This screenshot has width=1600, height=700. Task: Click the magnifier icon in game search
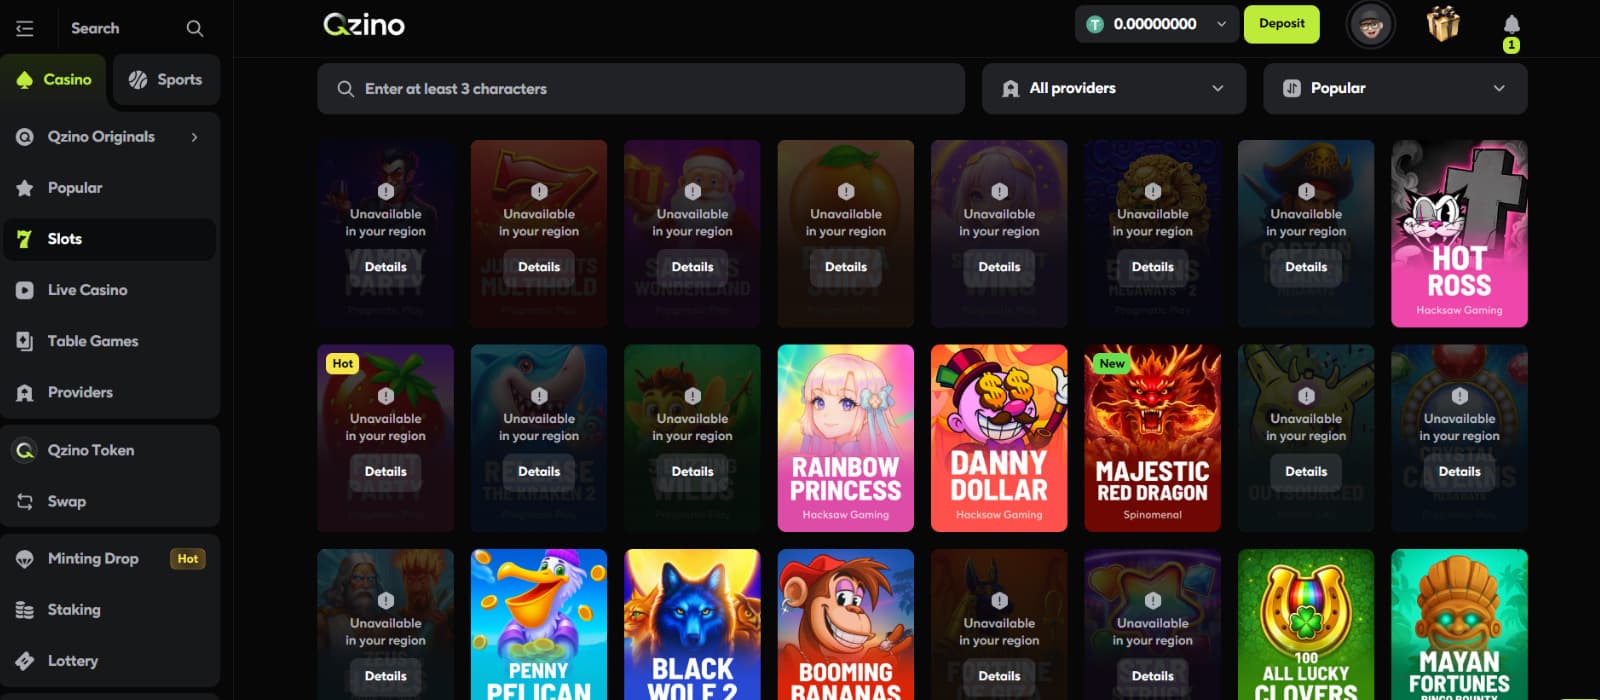[346, 89]
